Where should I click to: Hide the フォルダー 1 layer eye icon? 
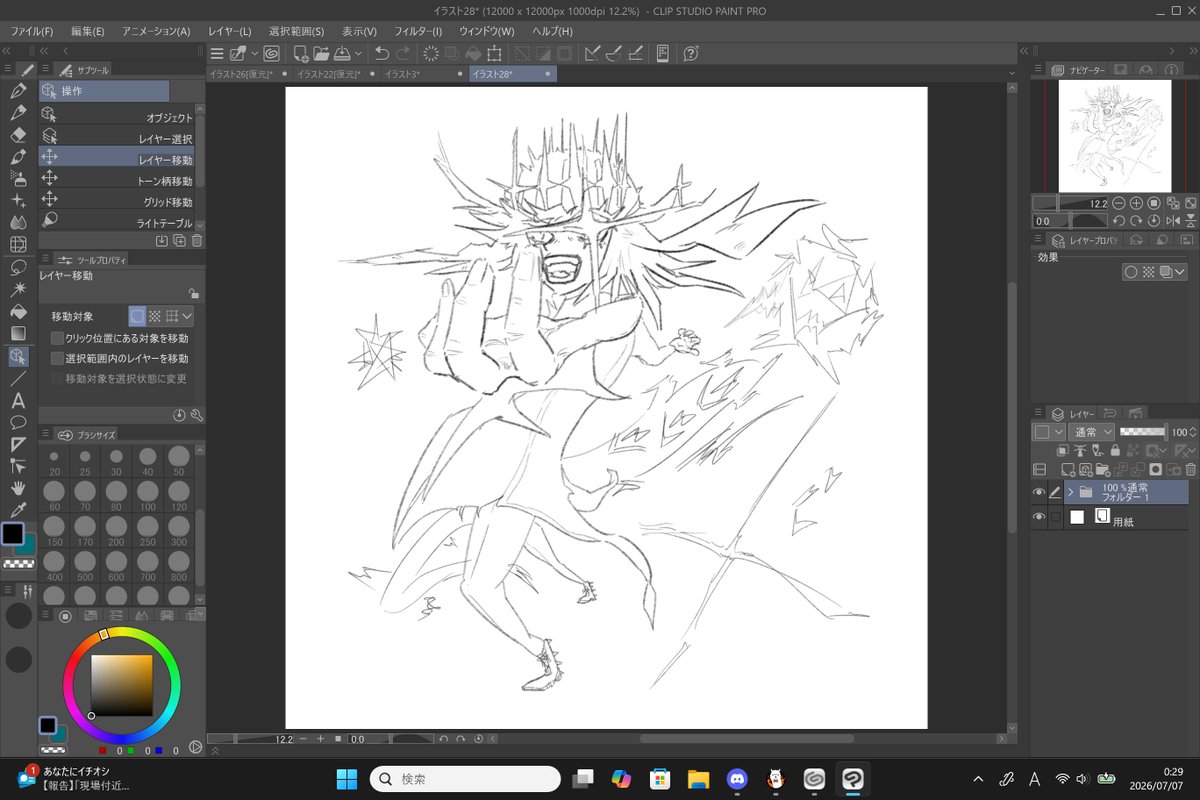1039,492
